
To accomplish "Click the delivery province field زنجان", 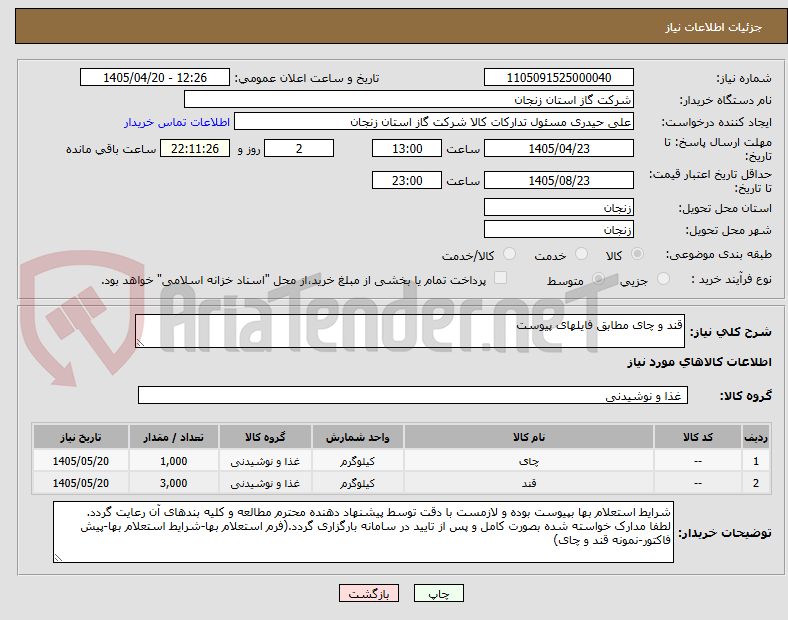I will [x=559, y=207].
